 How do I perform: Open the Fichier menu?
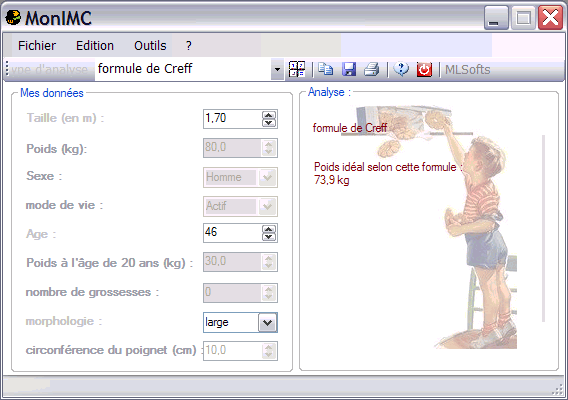point(37,46)
